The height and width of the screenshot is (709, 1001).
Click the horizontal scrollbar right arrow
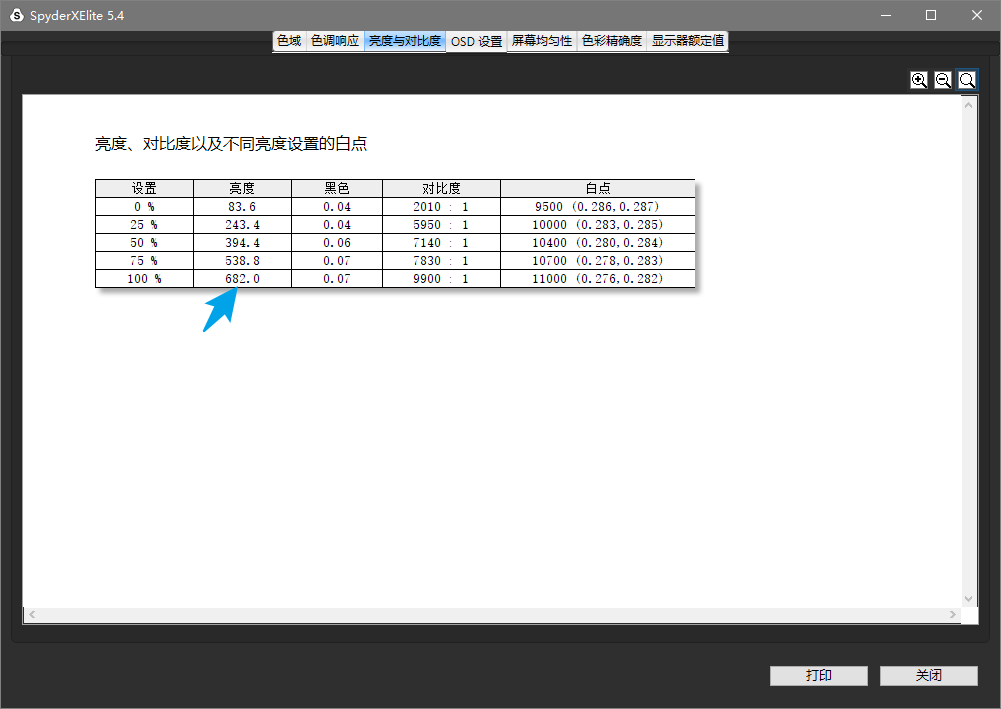pos(953,615)
